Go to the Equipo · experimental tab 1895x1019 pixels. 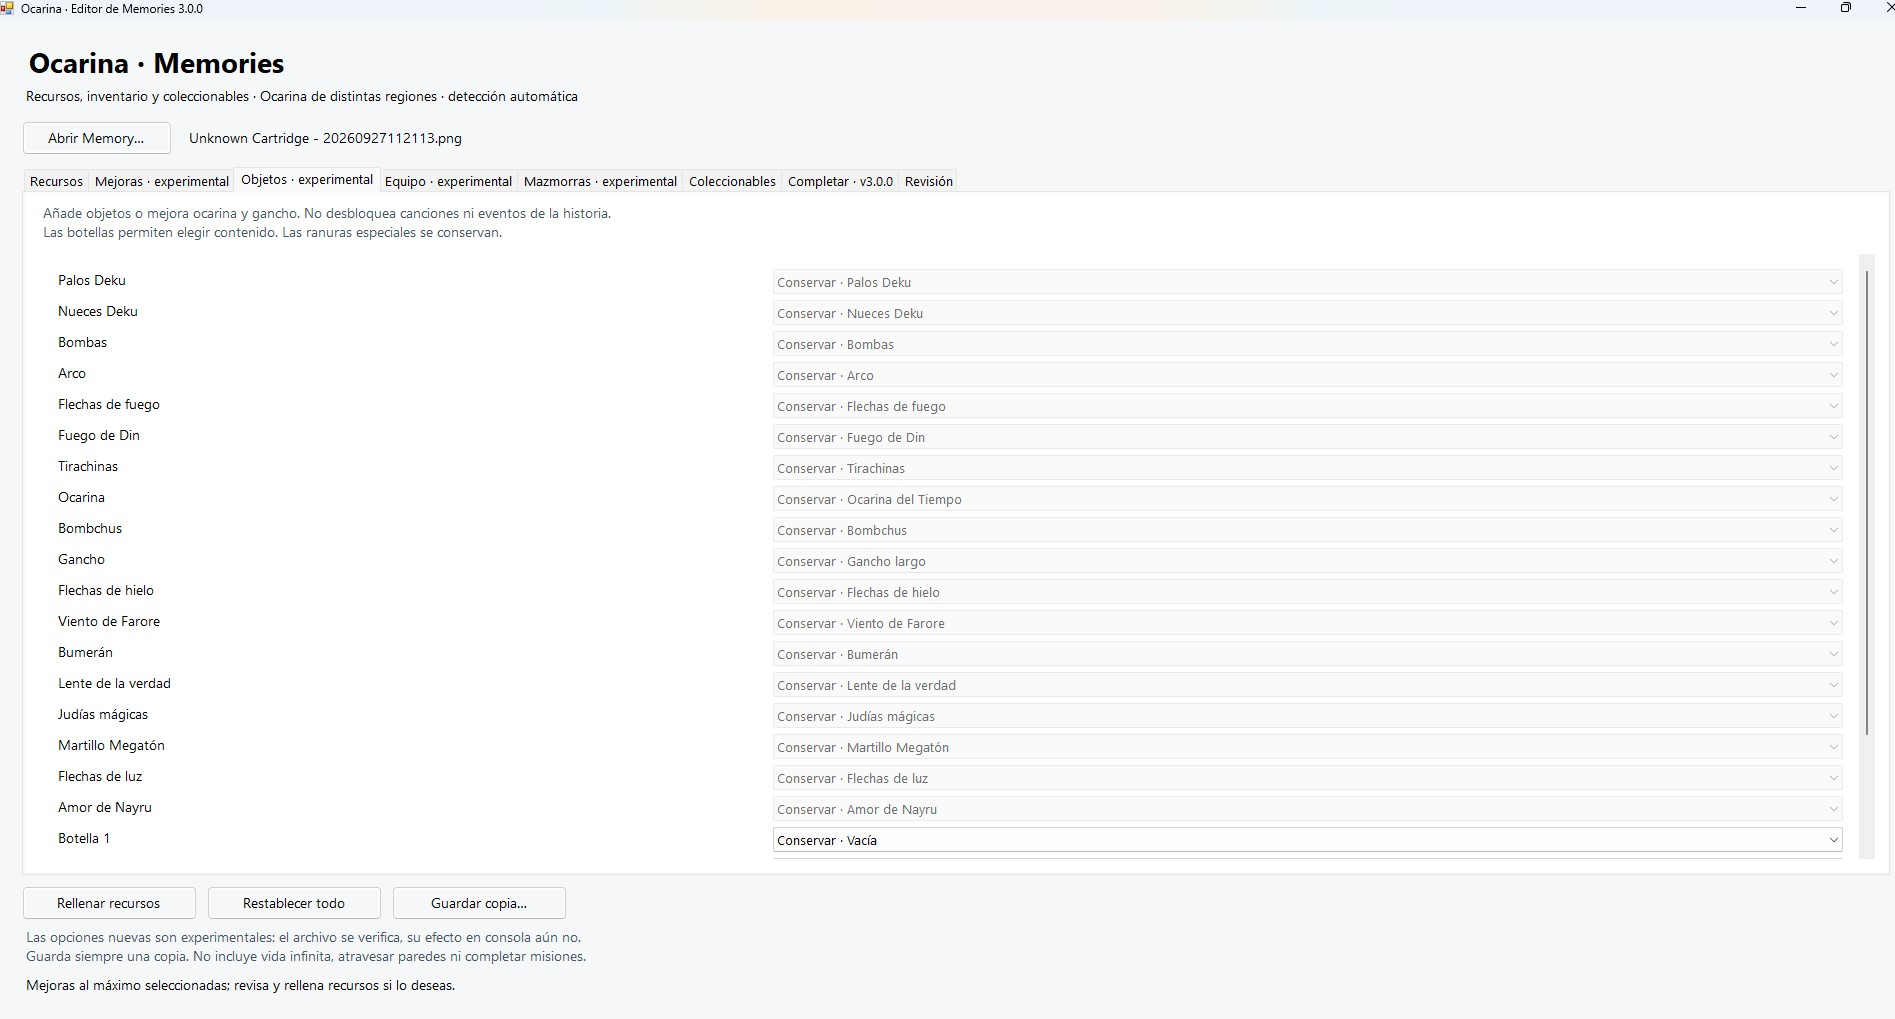[448, 181]
